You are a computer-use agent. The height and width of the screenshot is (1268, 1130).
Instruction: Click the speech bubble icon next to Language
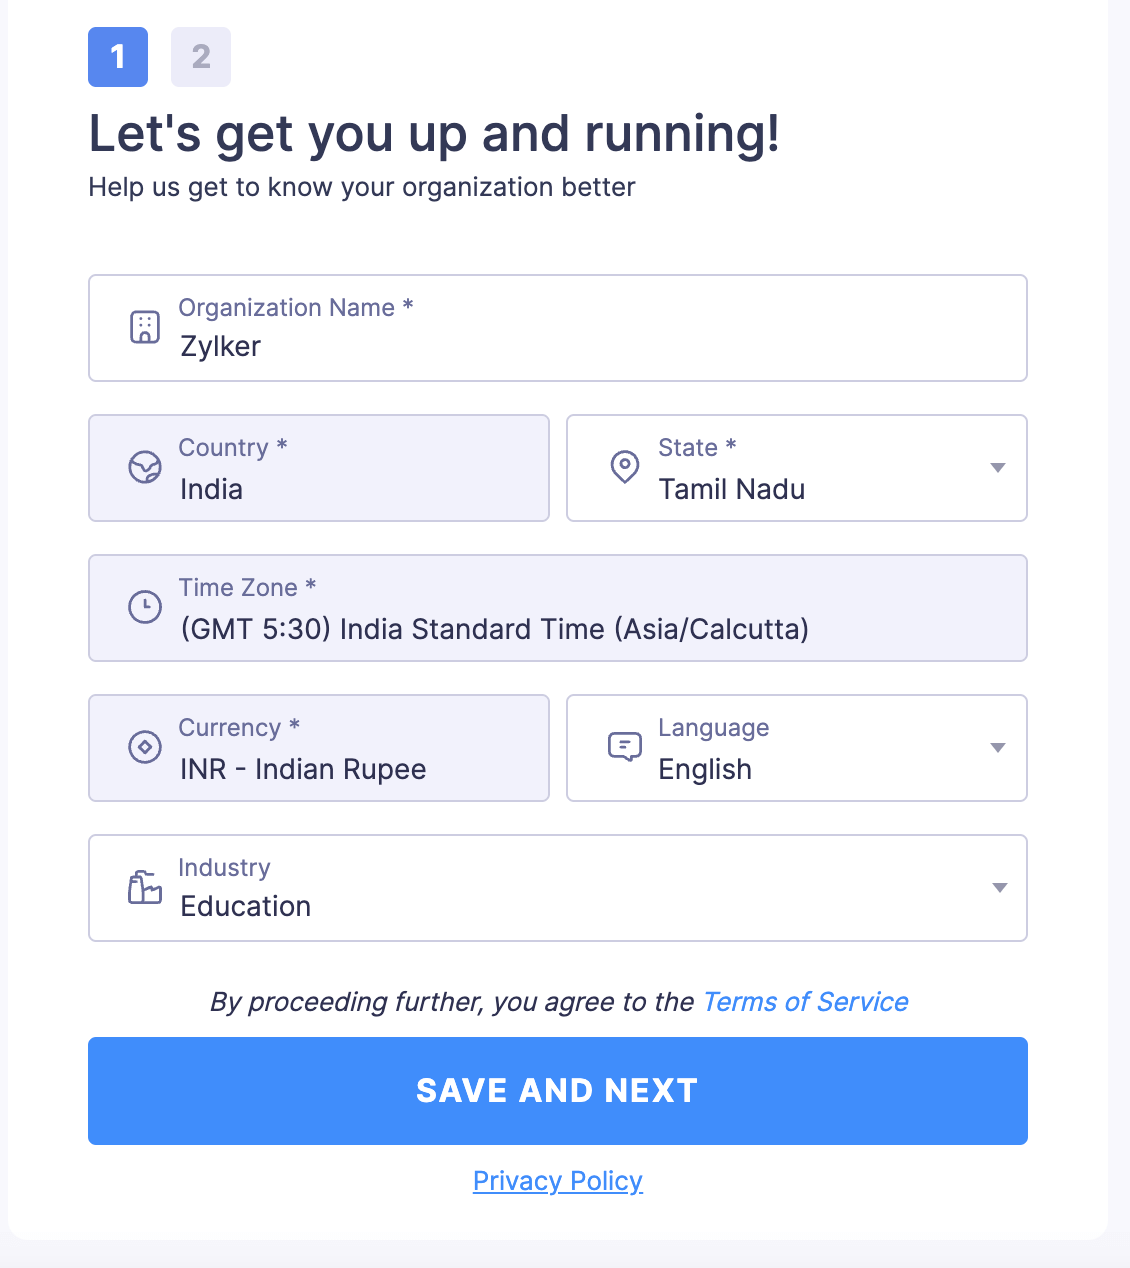point(624,747)
